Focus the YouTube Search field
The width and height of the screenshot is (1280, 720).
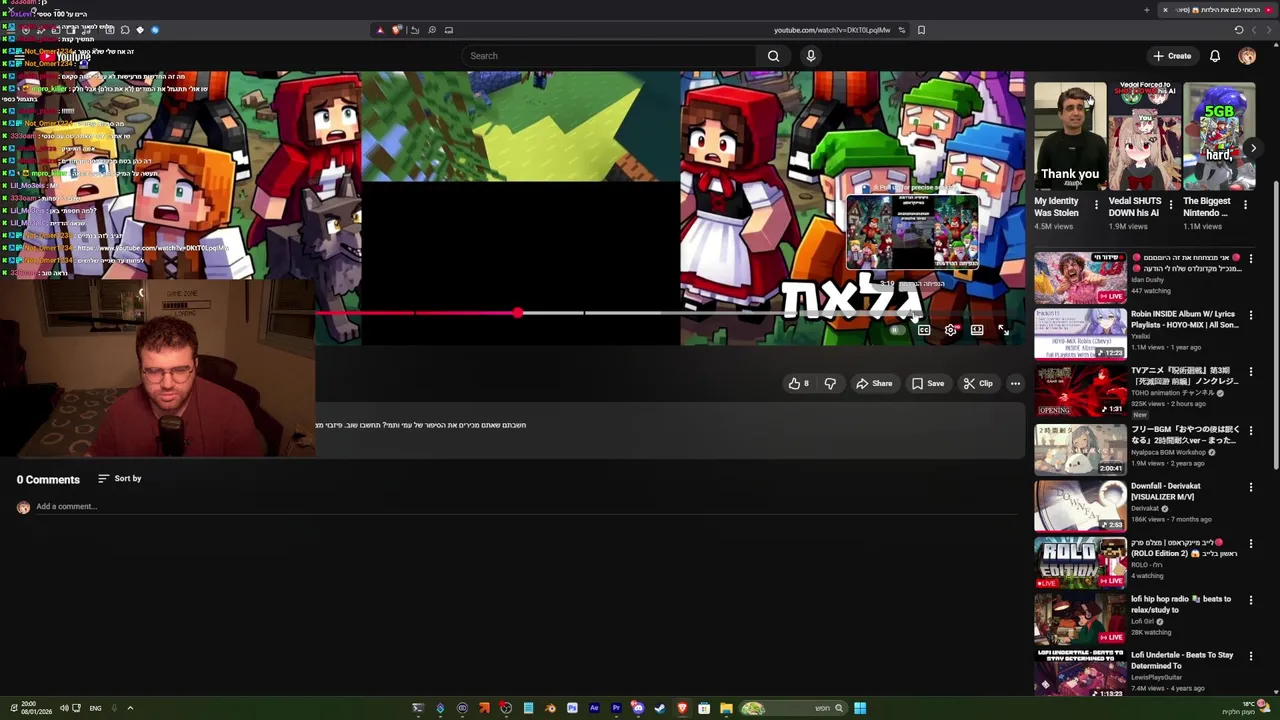pyautogui.click(x=610, y=56)
